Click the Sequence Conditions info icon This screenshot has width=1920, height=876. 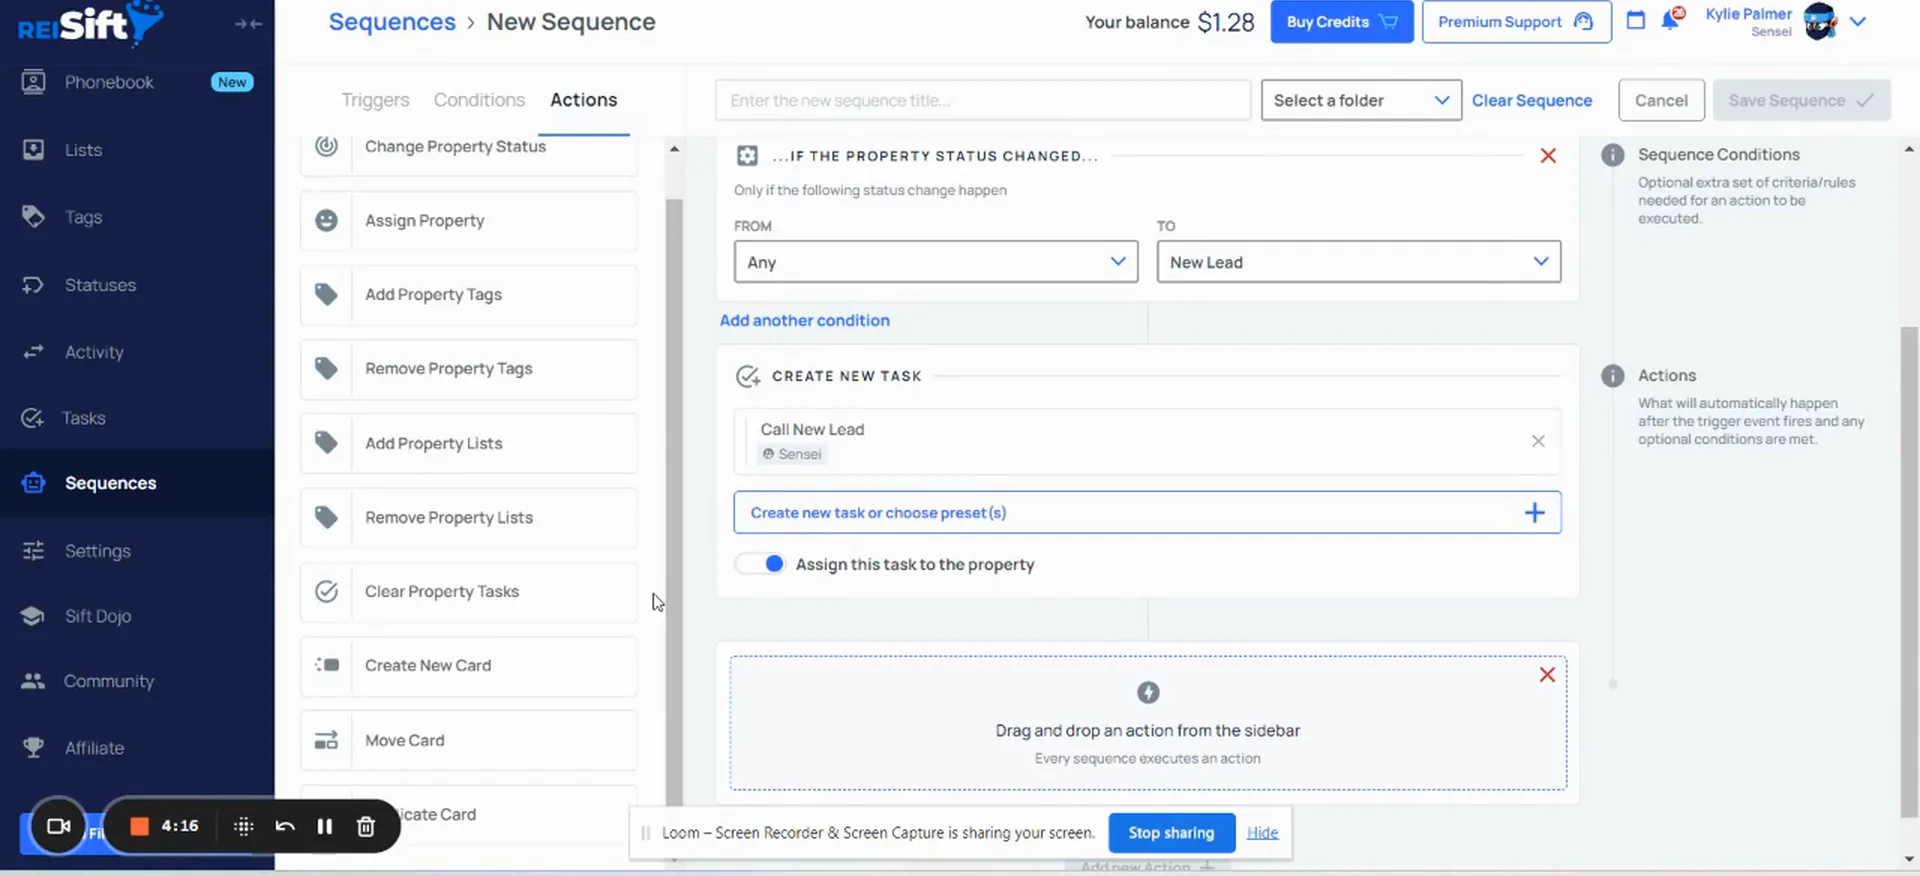click(x=1612, y=155)
